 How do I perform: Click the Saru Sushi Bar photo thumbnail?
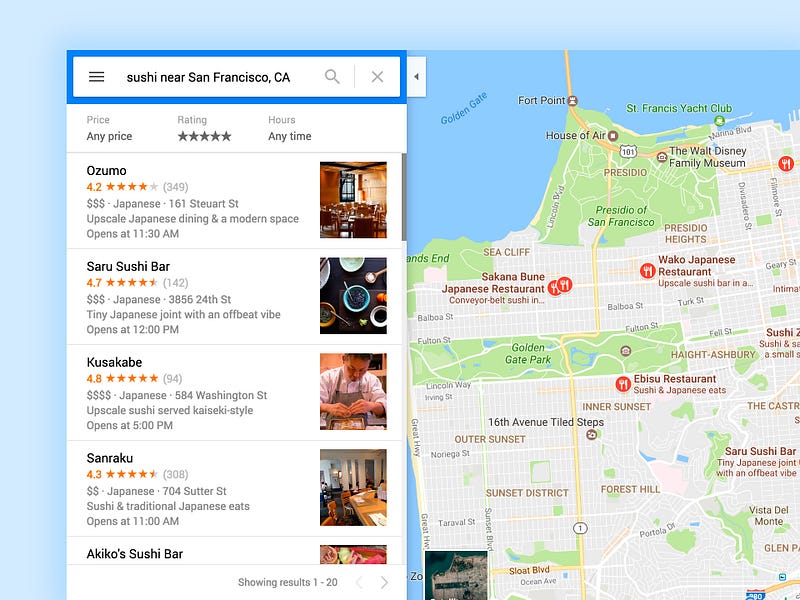pos(353,296)
